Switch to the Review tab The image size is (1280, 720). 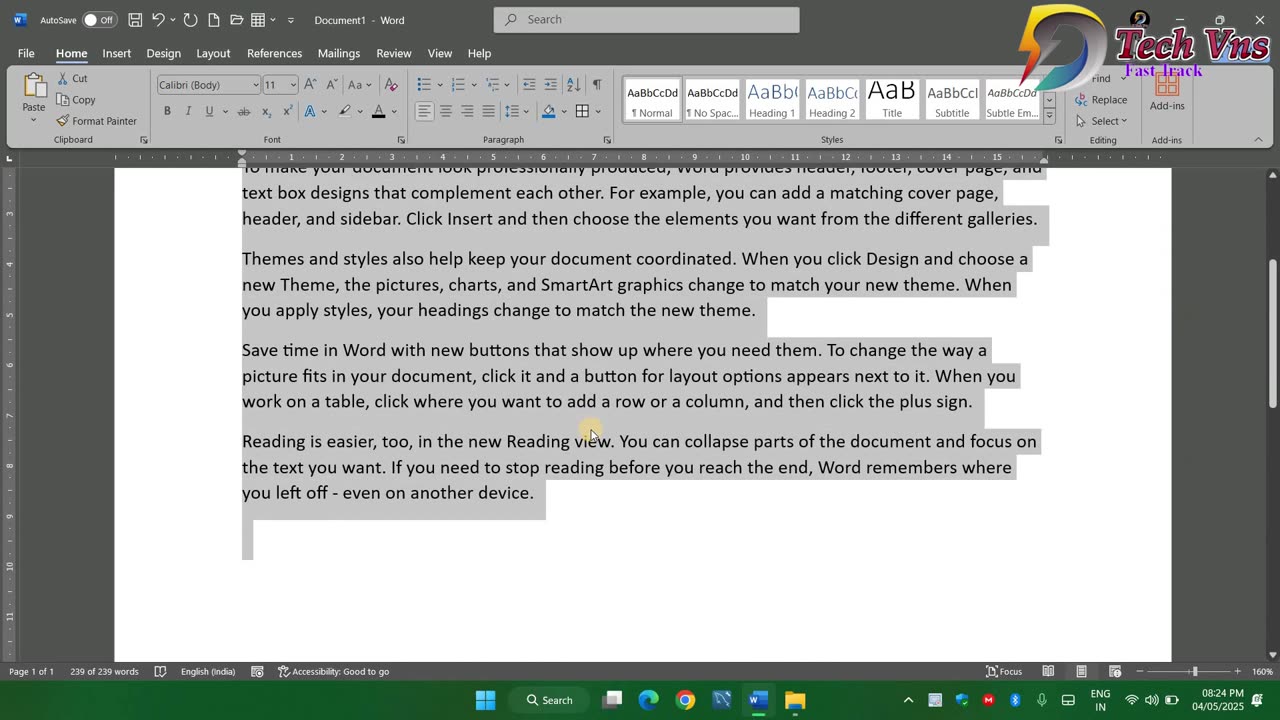pyautogui.click(x=393, y=53)
